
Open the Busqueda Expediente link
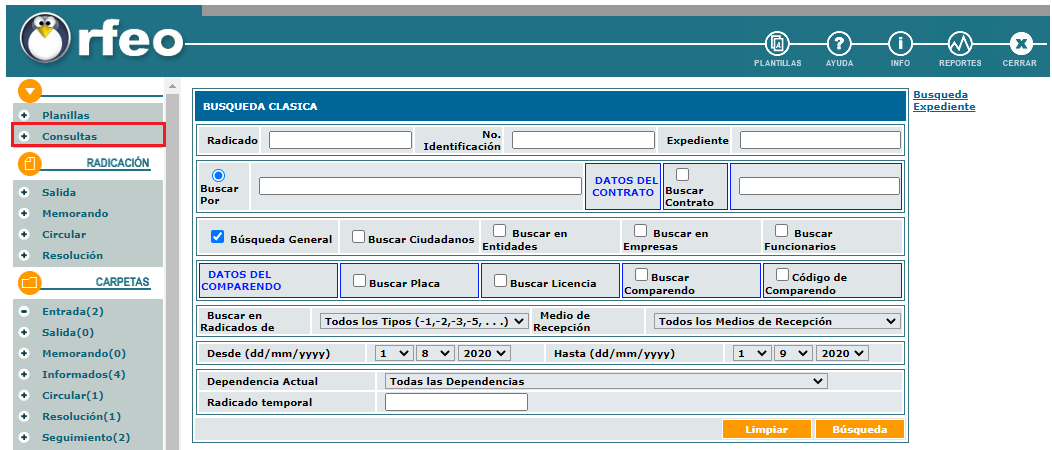944,101
